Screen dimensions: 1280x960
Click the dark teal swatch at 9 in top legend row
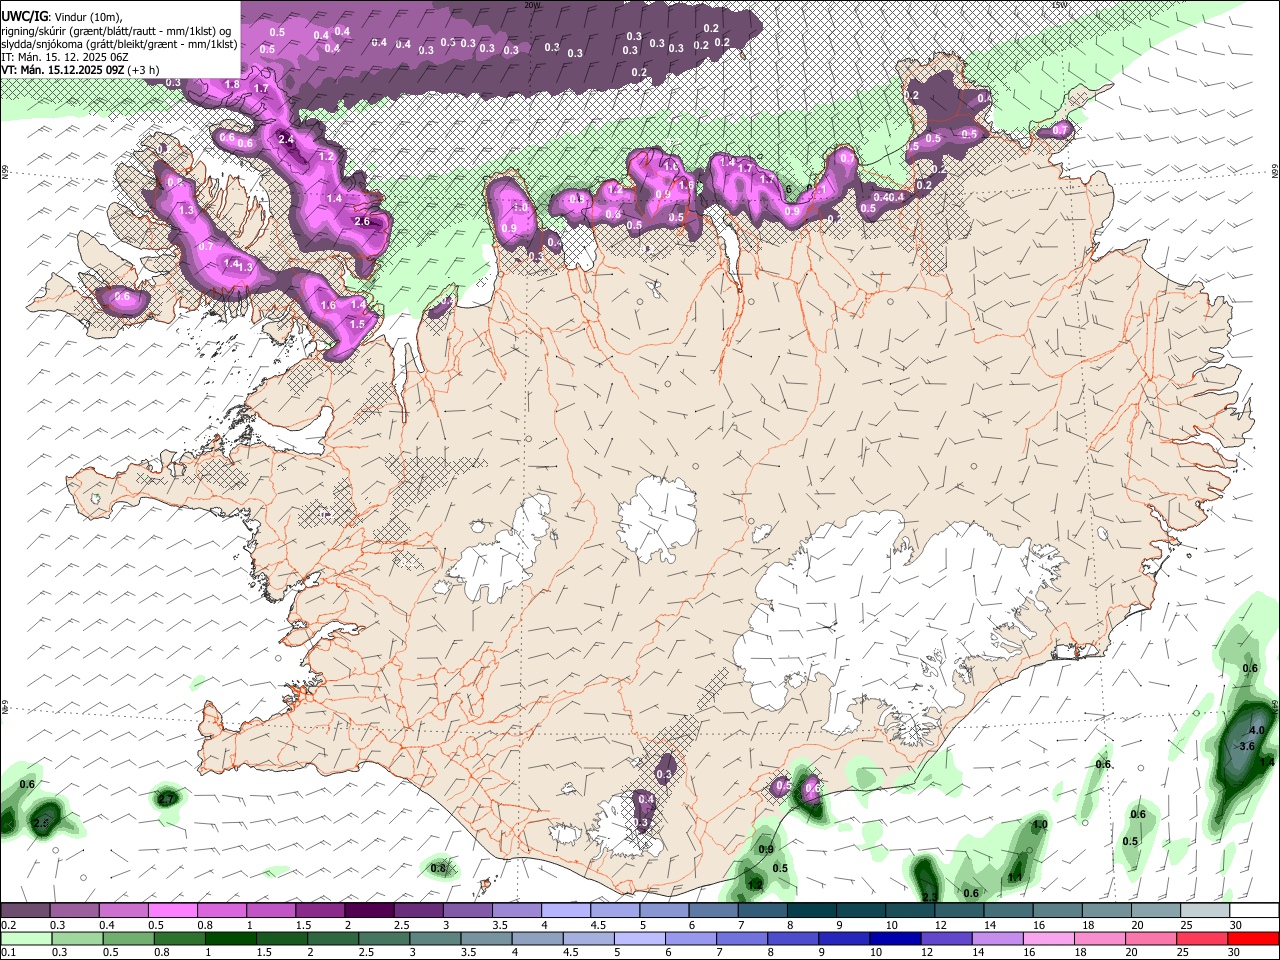click(x=860, y=910)
